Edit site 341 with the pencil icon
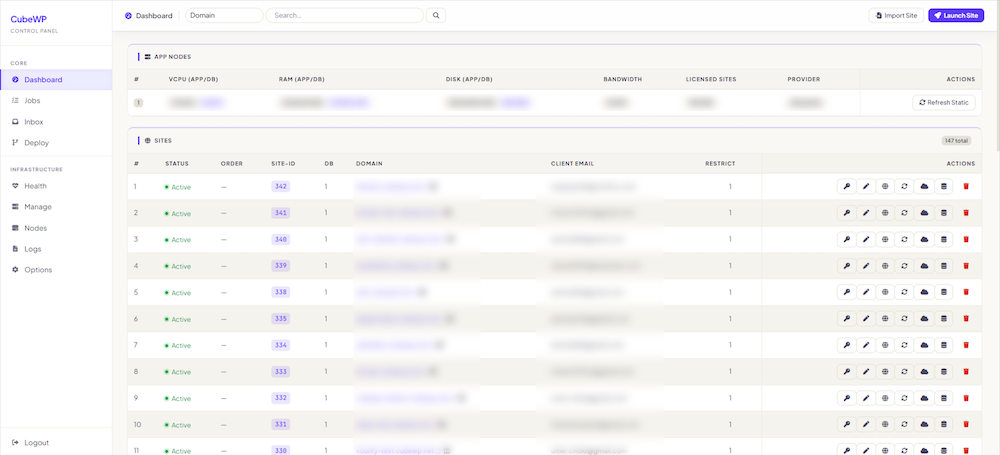 (865, 213)
